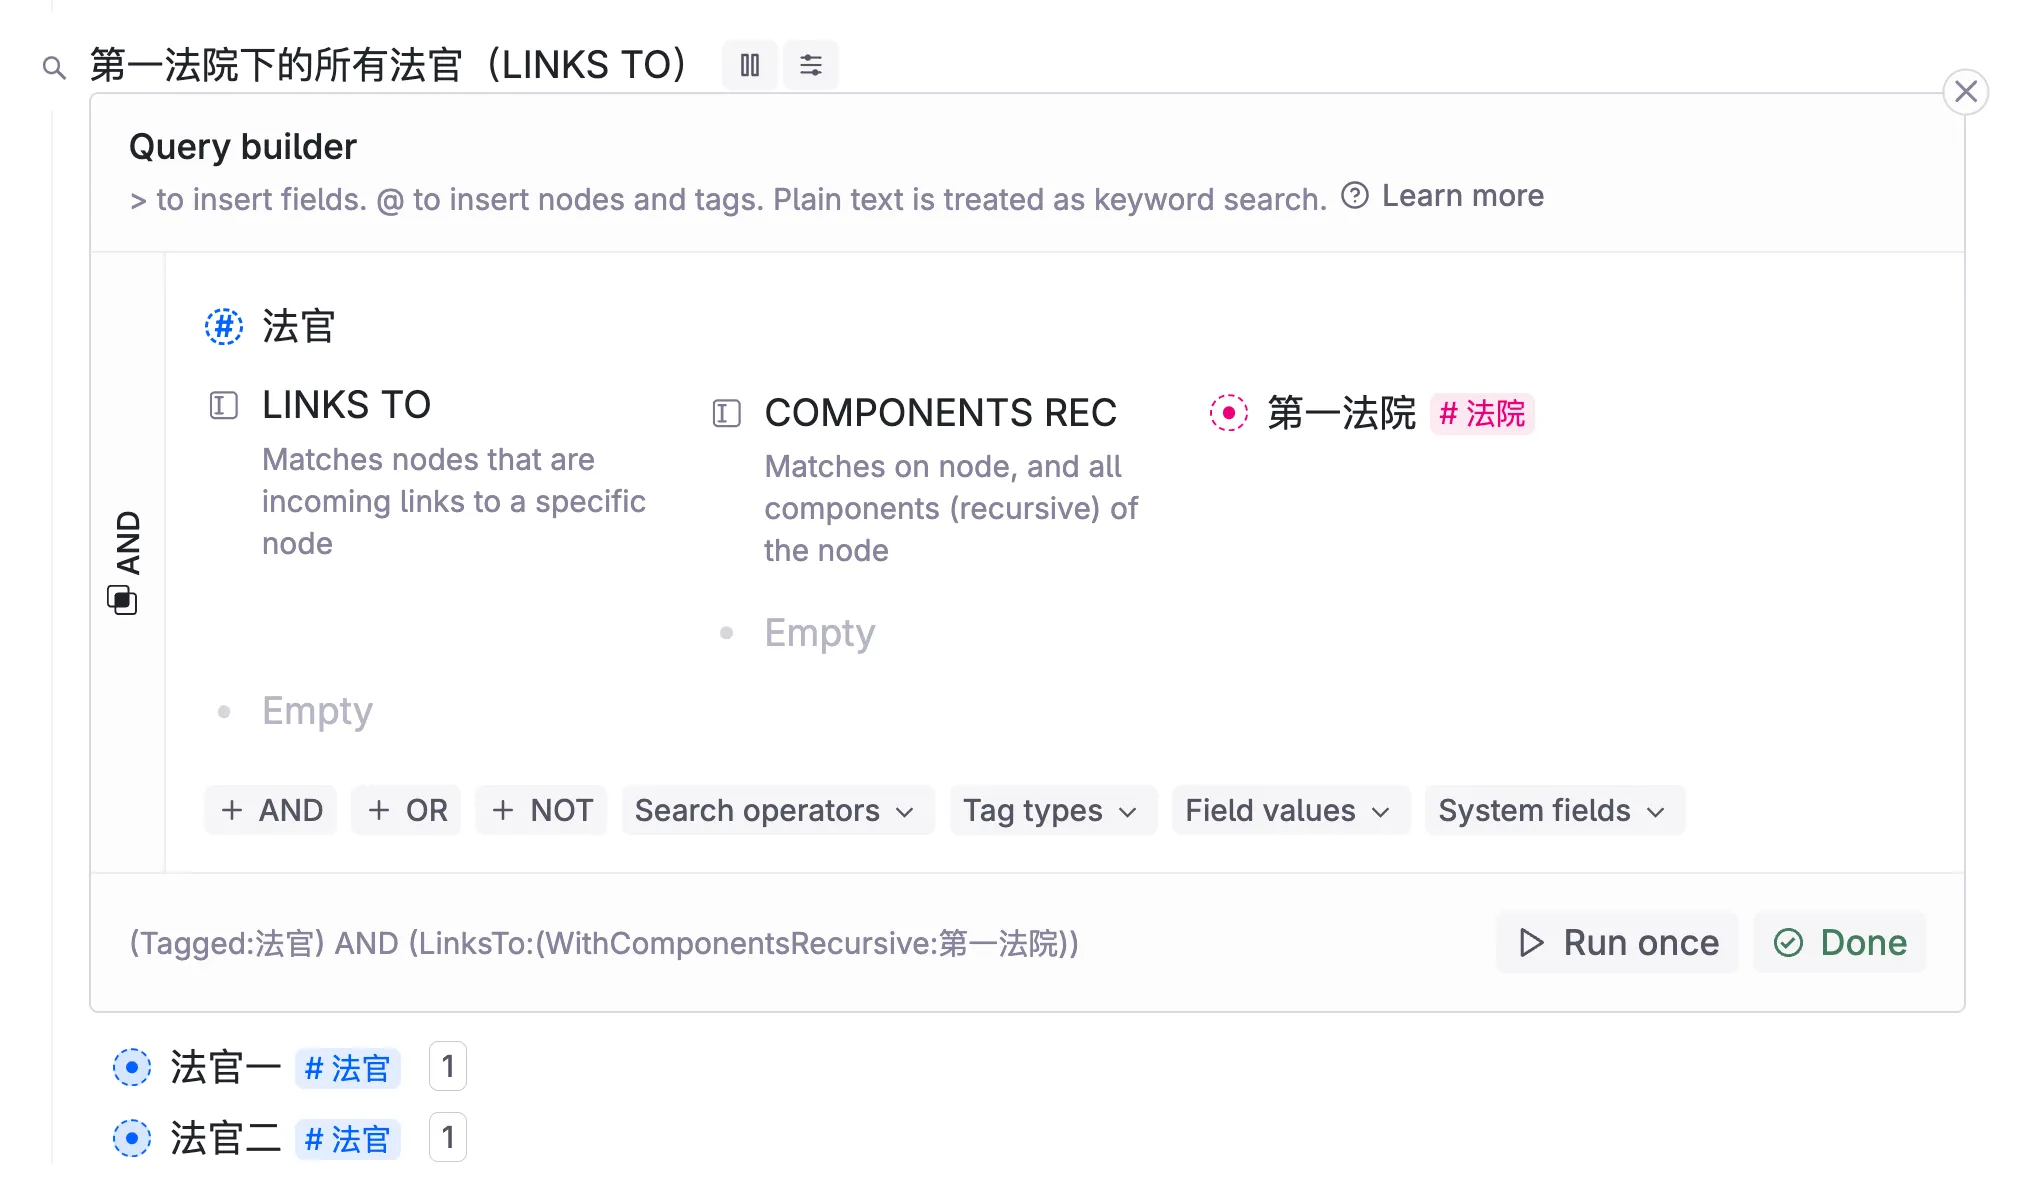
Task: Open the System fields dropdown
Action: (1553, 810)
